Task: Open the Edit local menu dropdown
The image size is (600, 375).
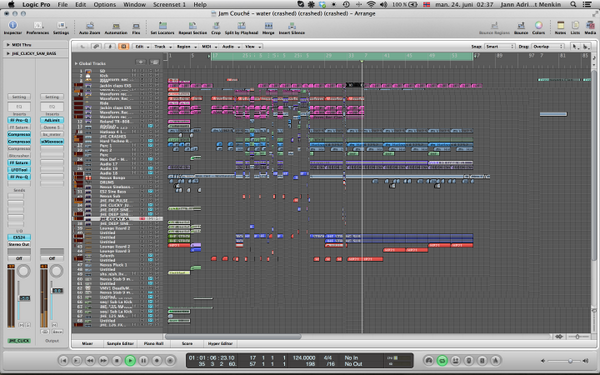Action: pos(142,47)
